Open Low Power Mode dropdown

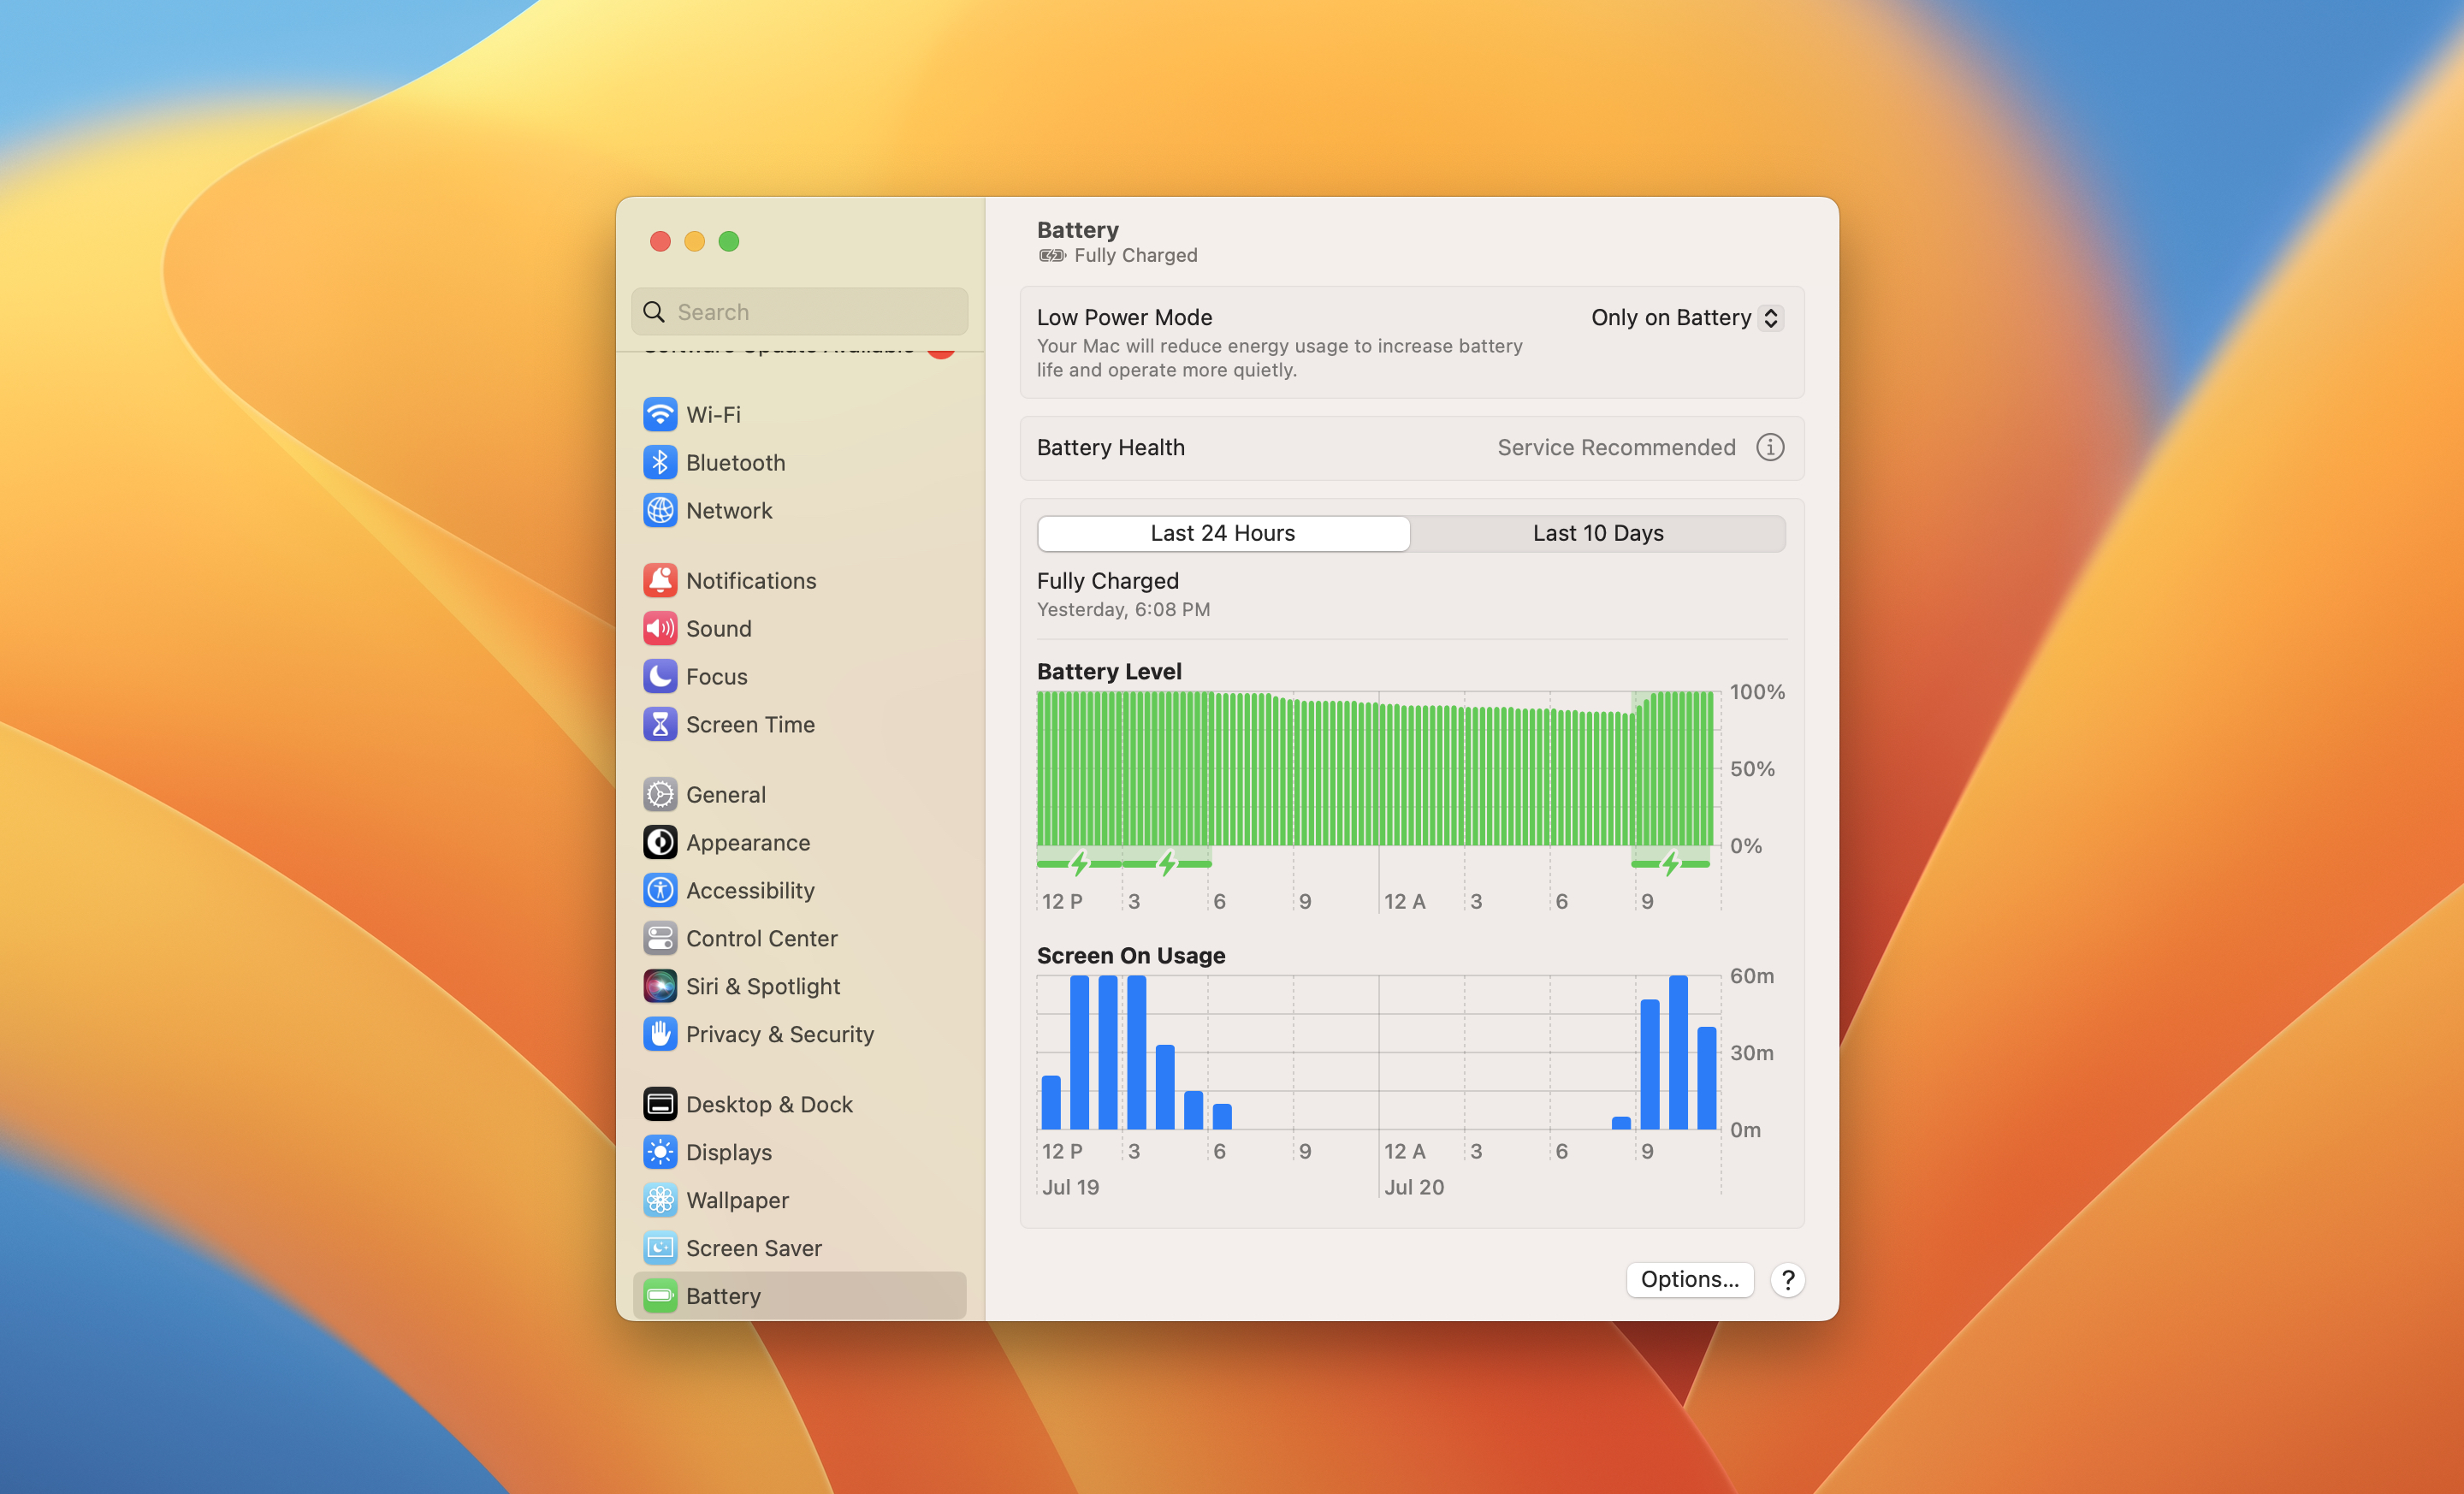[x=1686, y=318]
